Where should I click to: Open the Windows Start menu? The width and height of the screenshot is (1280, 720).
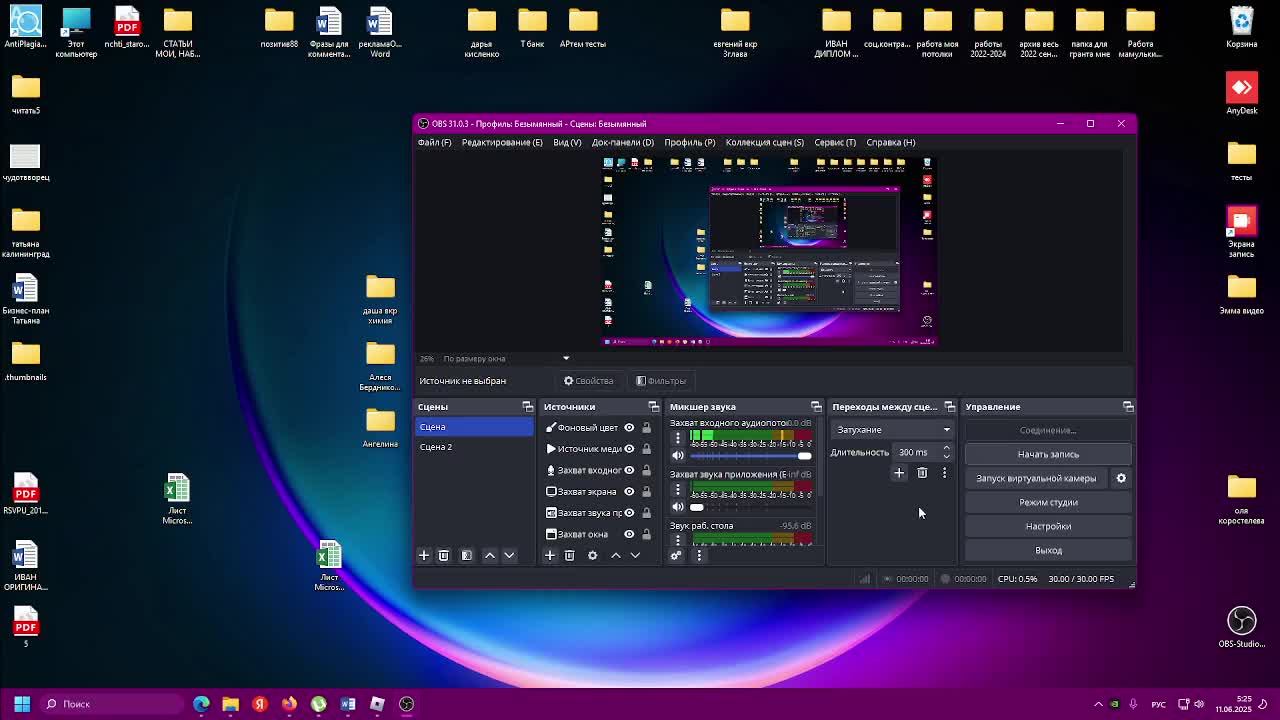pos(22,704)
